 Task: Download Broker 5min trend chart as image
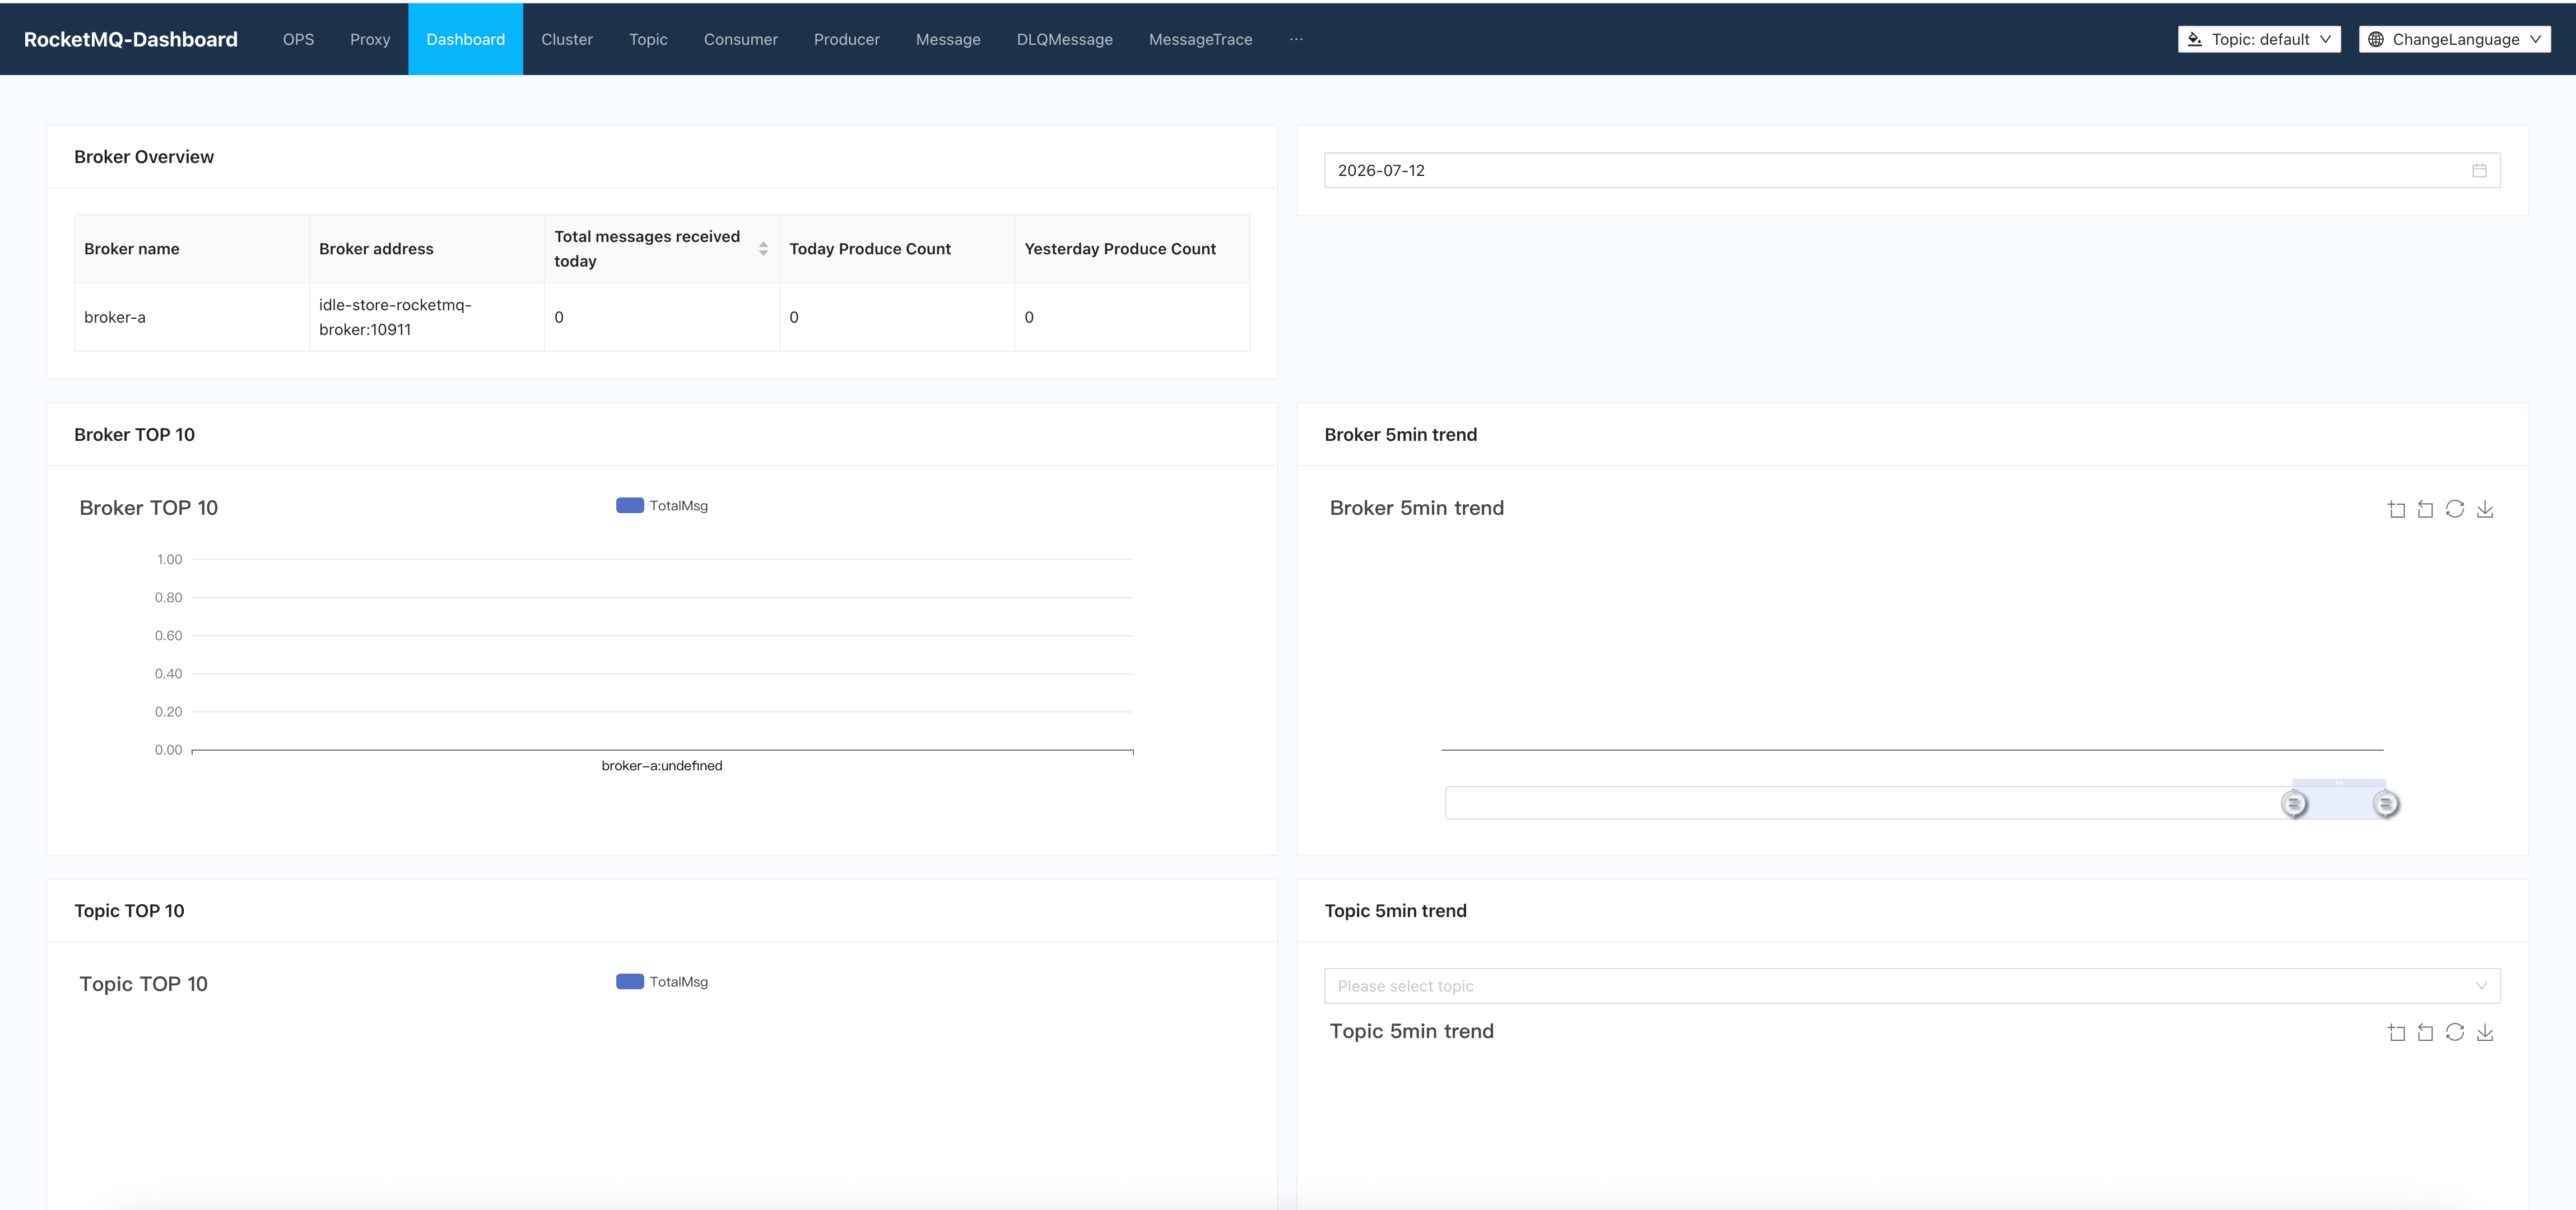point(2485,509)
